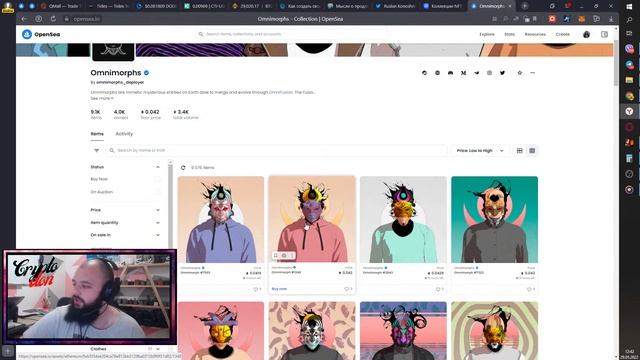The image size is (640, 360).
Task: Click the floor price 0.042 stat
Action: tap(151, 114)
